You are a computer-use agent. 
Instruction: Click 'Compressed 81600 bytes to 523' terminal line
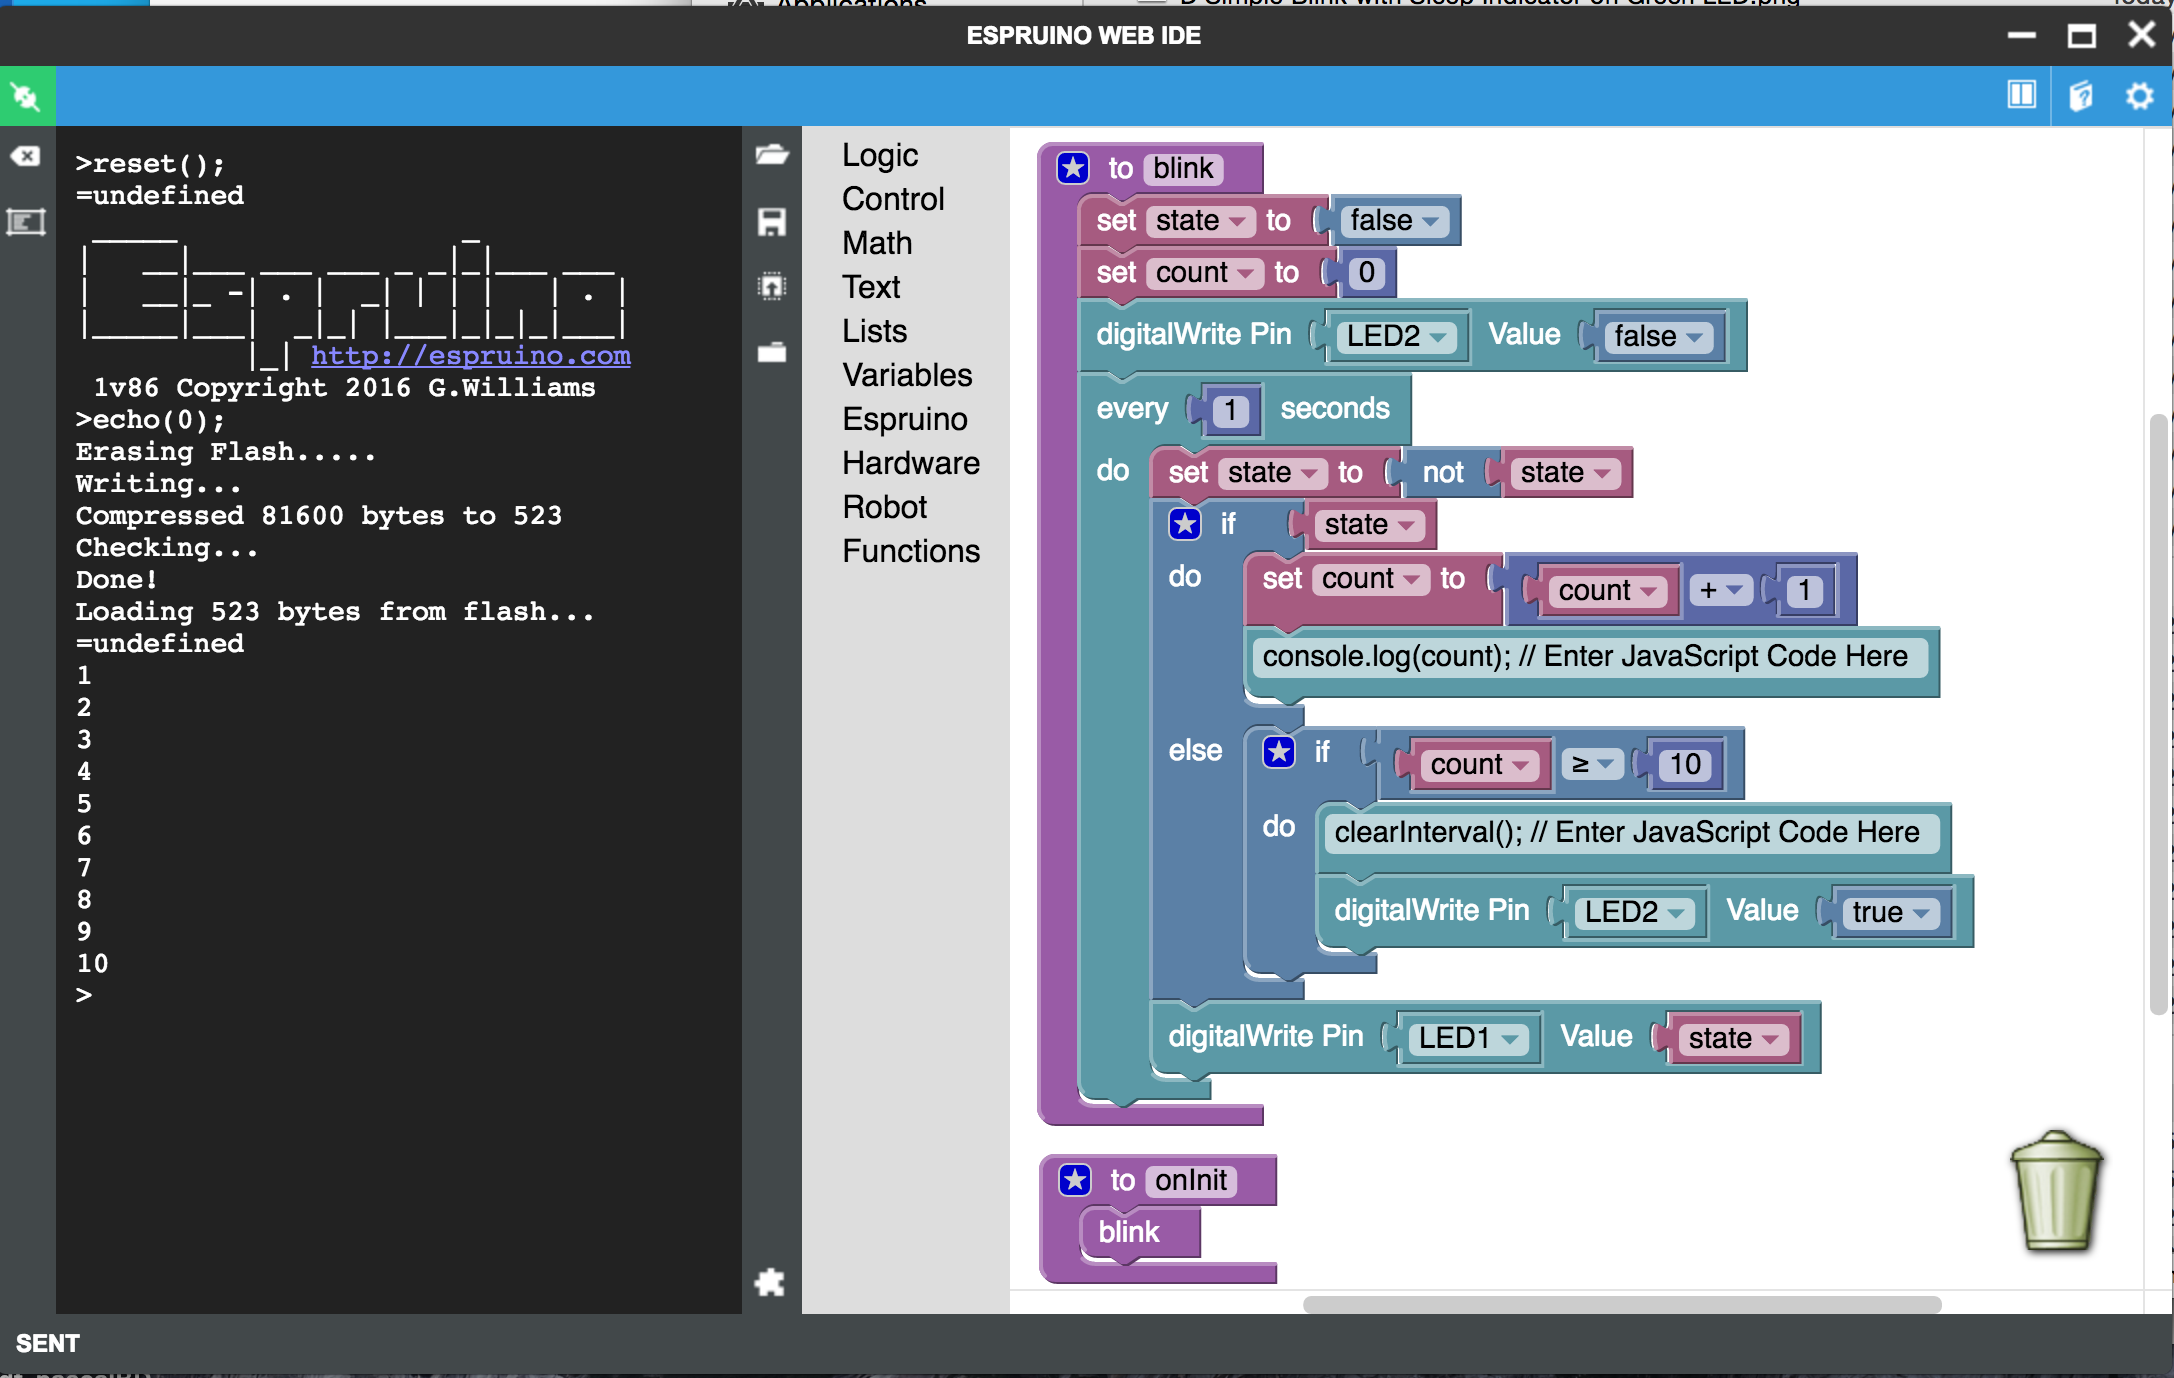(x=319, y=515)
